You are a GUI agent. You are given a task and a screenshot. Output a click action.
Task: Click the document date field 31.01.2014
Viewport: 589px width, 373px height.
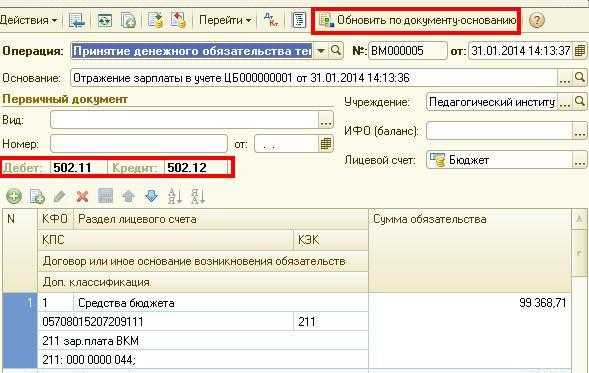pyautogui.click(x=521, y=51)
